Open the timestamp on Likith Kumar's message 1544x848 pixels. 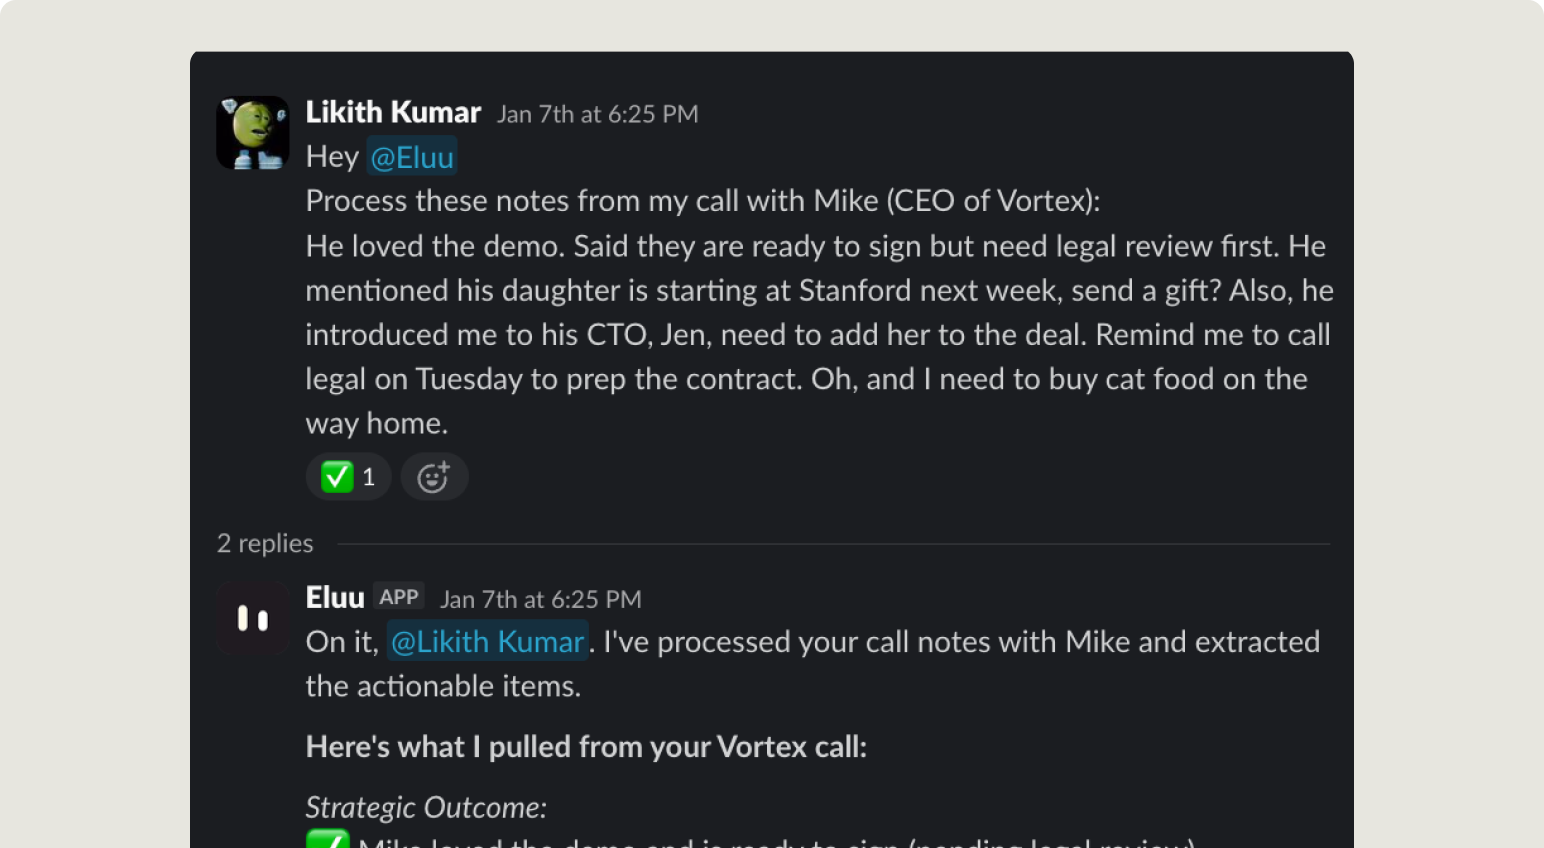[x=597, y=114]
